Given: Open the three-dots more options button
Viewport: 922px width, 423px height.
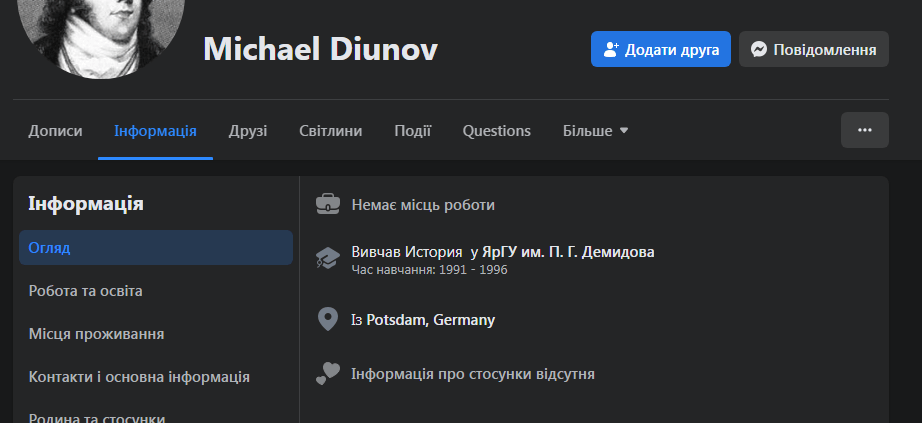Looking at the screenshot, I should [x=864, y=130].
